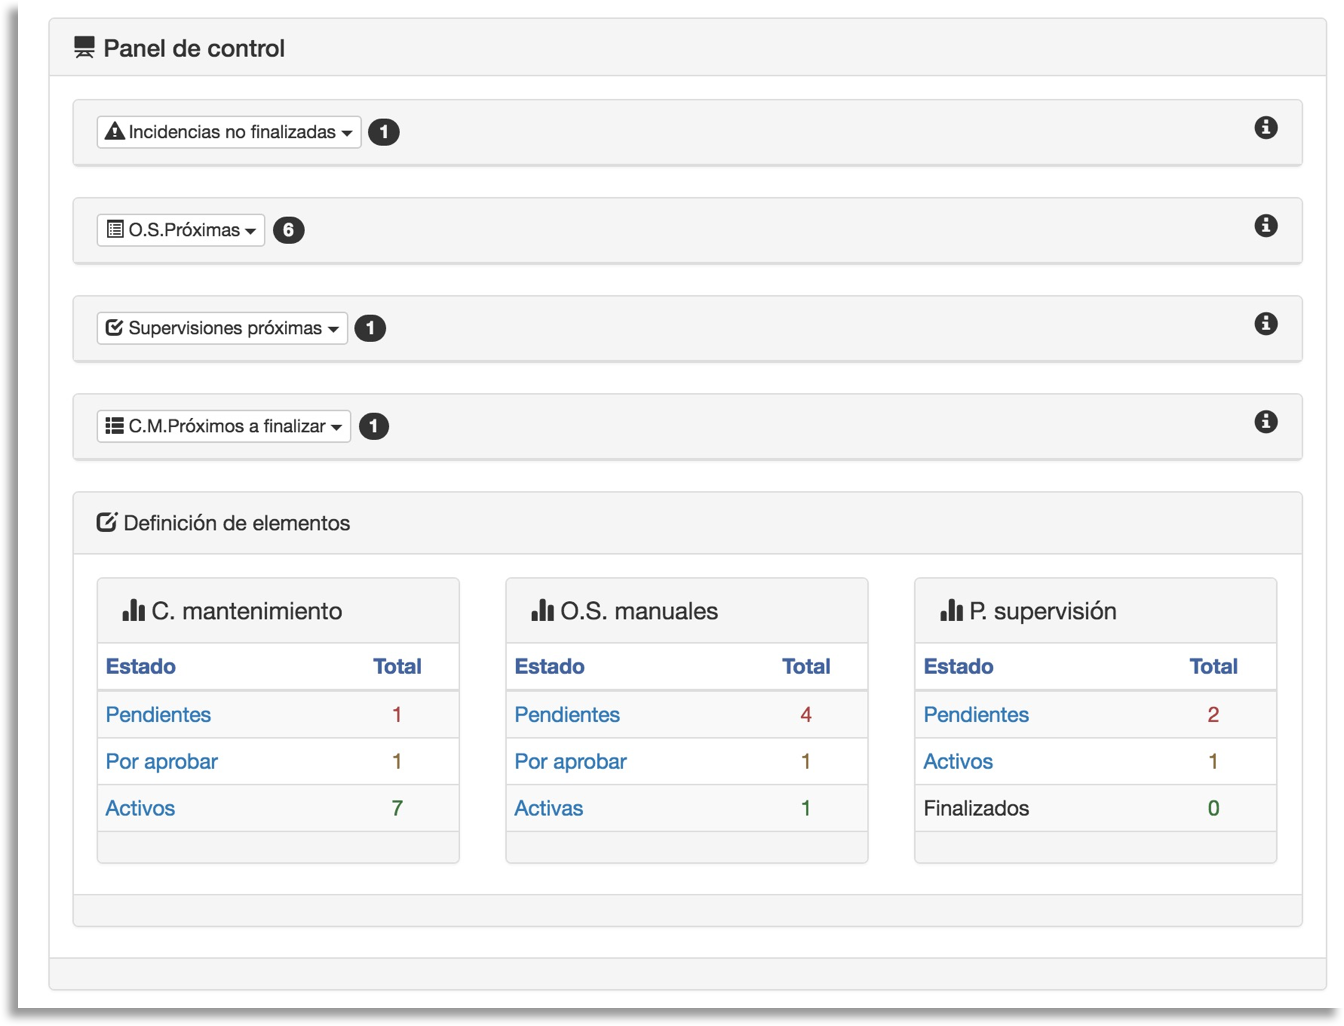Screen dimensions: 1344x1026
Task: Click bar chart icon beside O.S. manuales
Action: click(542, 610)
